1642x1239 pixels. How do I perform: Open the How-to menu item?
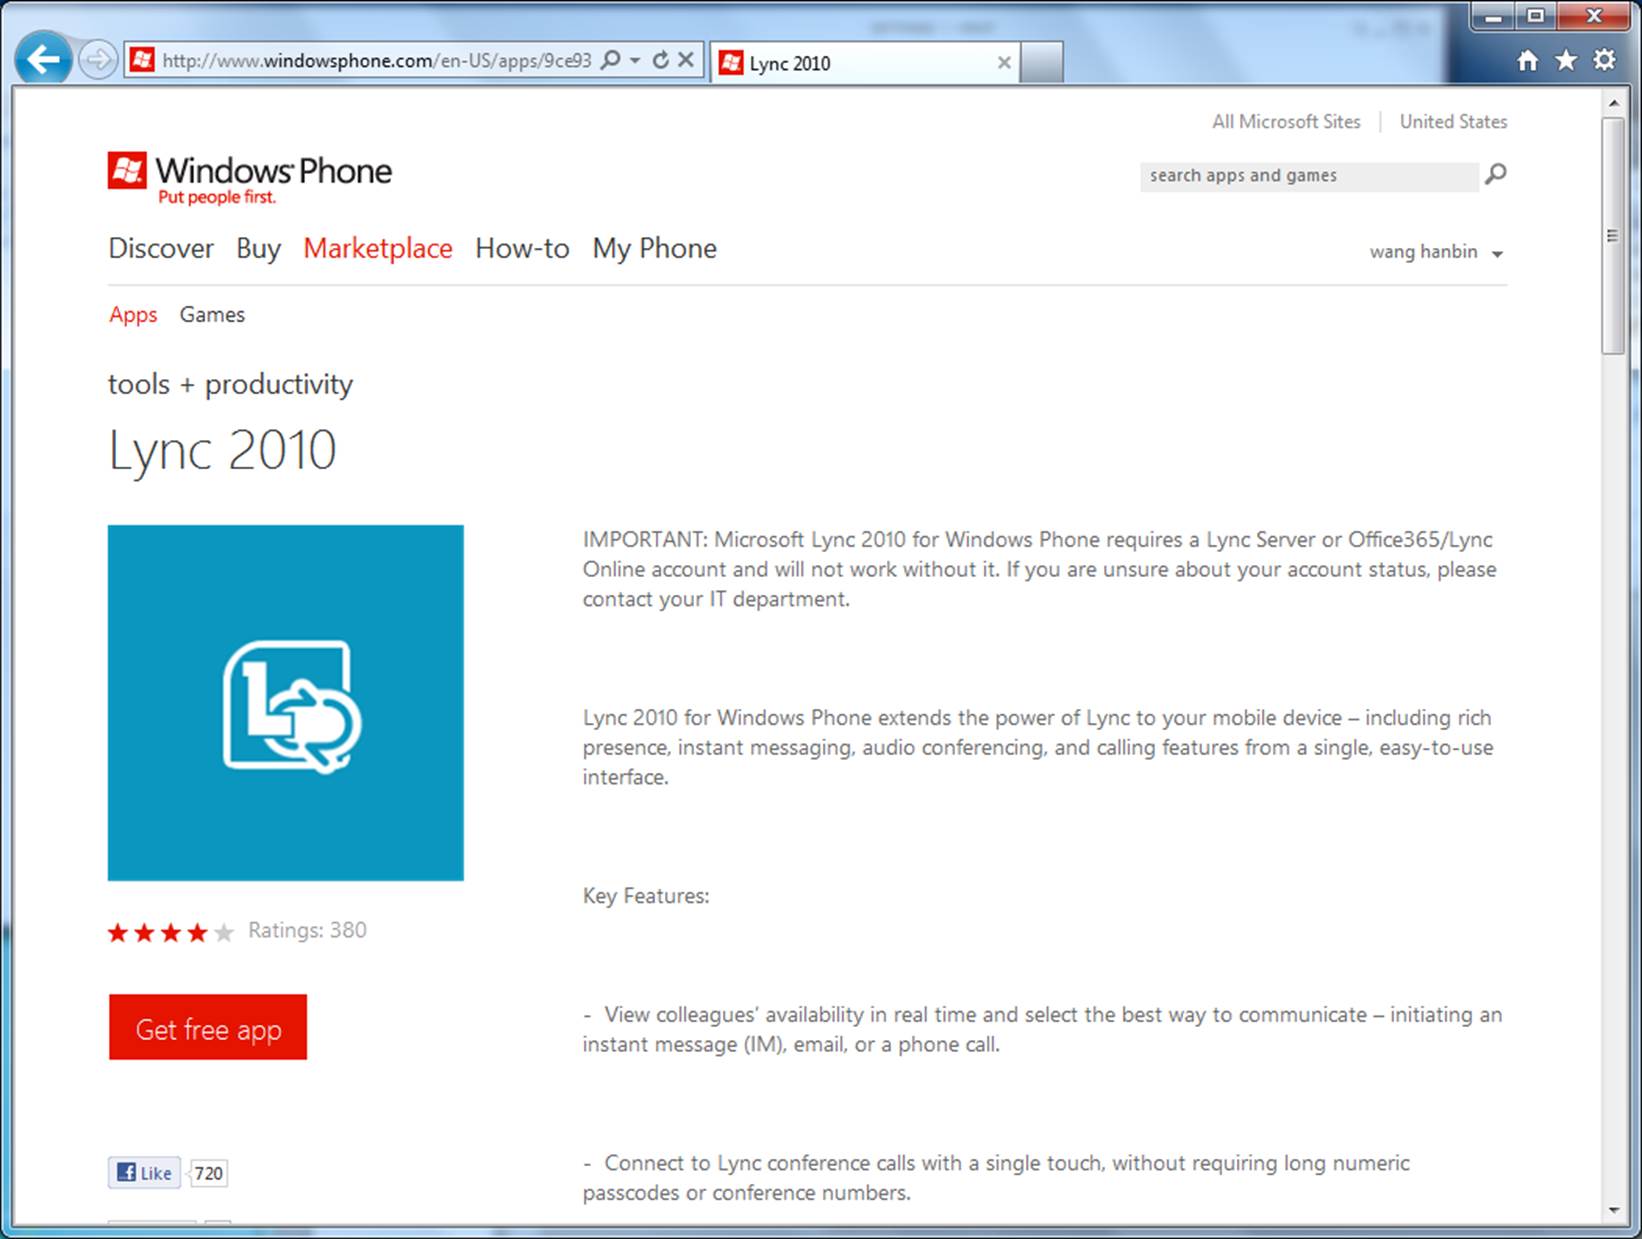point(522,248)
